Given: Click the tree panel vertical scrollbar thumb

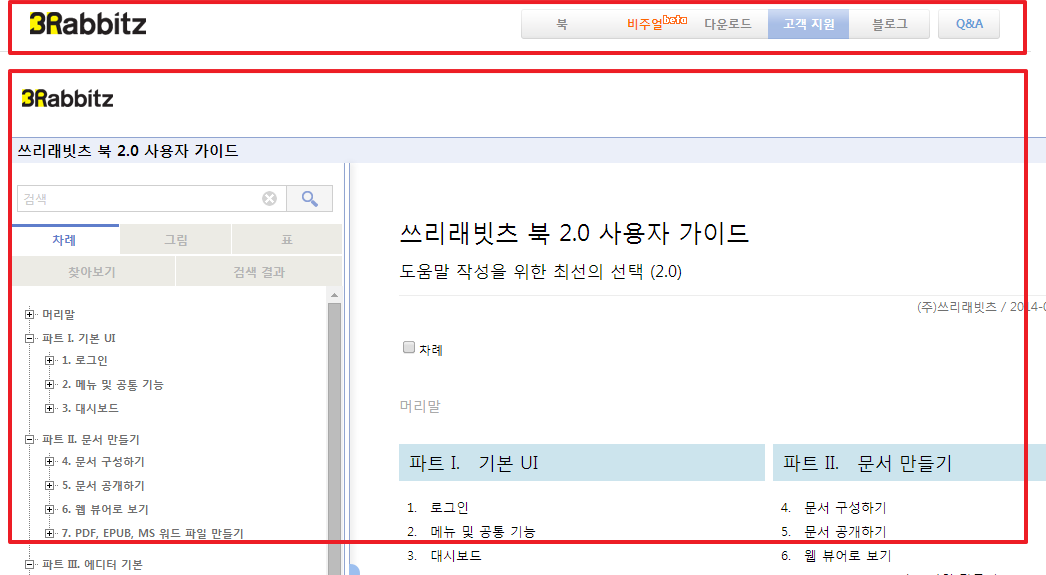Looking at the screenshot, I should pyautogui.click(x=334, y=437).
